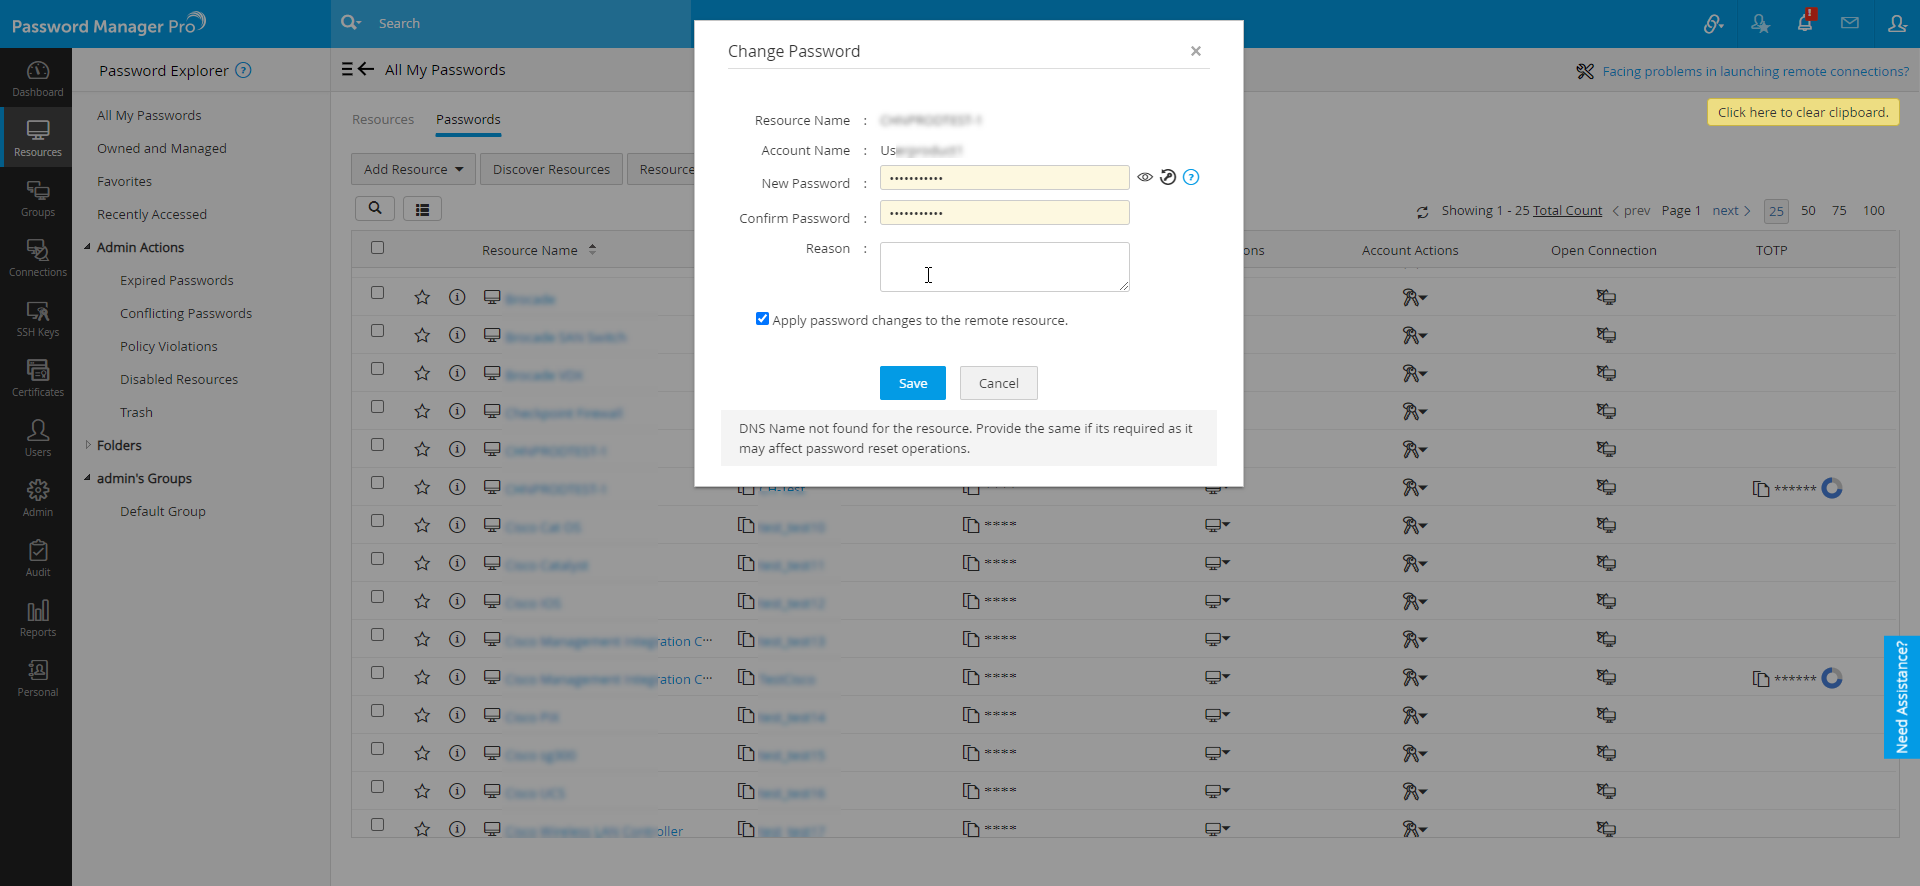Open Certificates in the left sidebar
1920x886 pixels.
(x=38, y=378)
